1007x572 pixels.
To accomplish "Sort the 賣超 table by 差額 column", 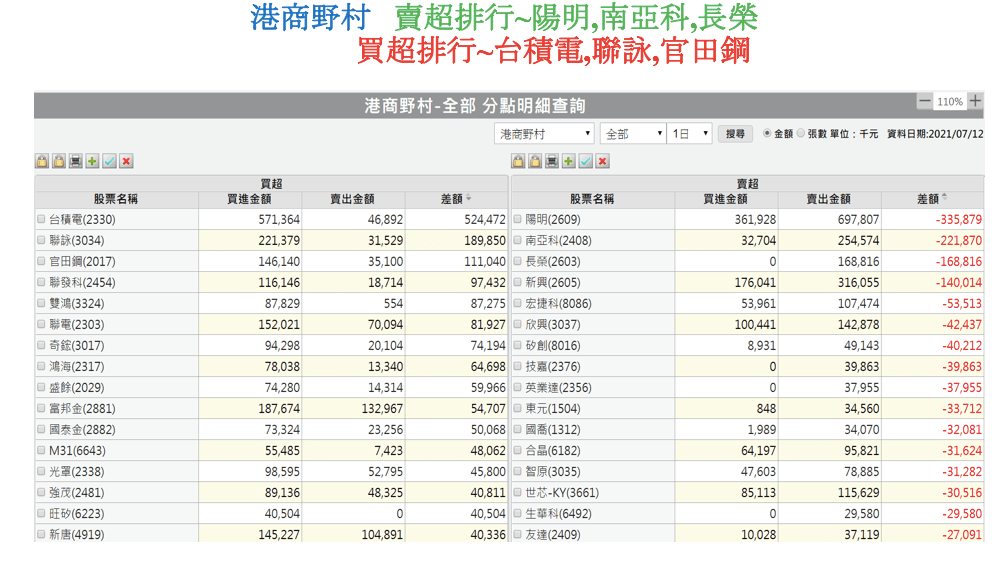I will coord(932,199).
